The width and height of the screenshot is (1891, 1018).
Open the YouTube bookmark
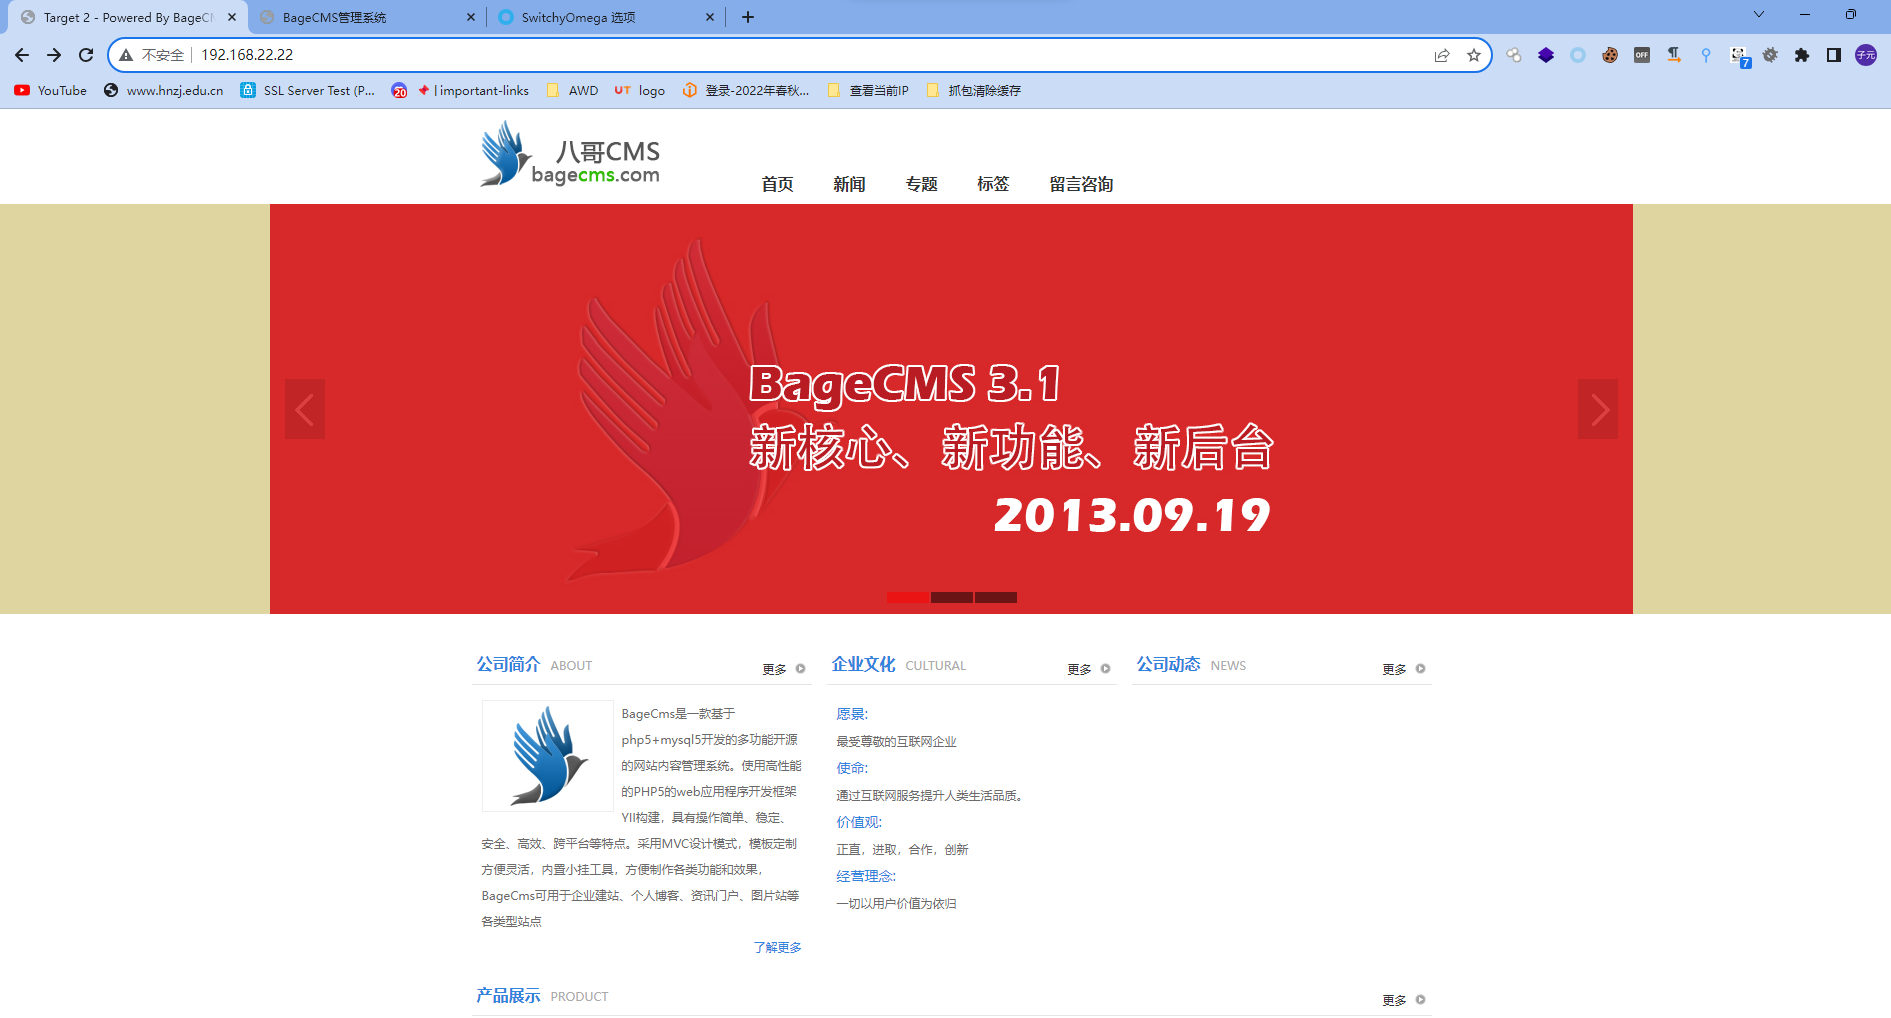(x=51, y=90)
